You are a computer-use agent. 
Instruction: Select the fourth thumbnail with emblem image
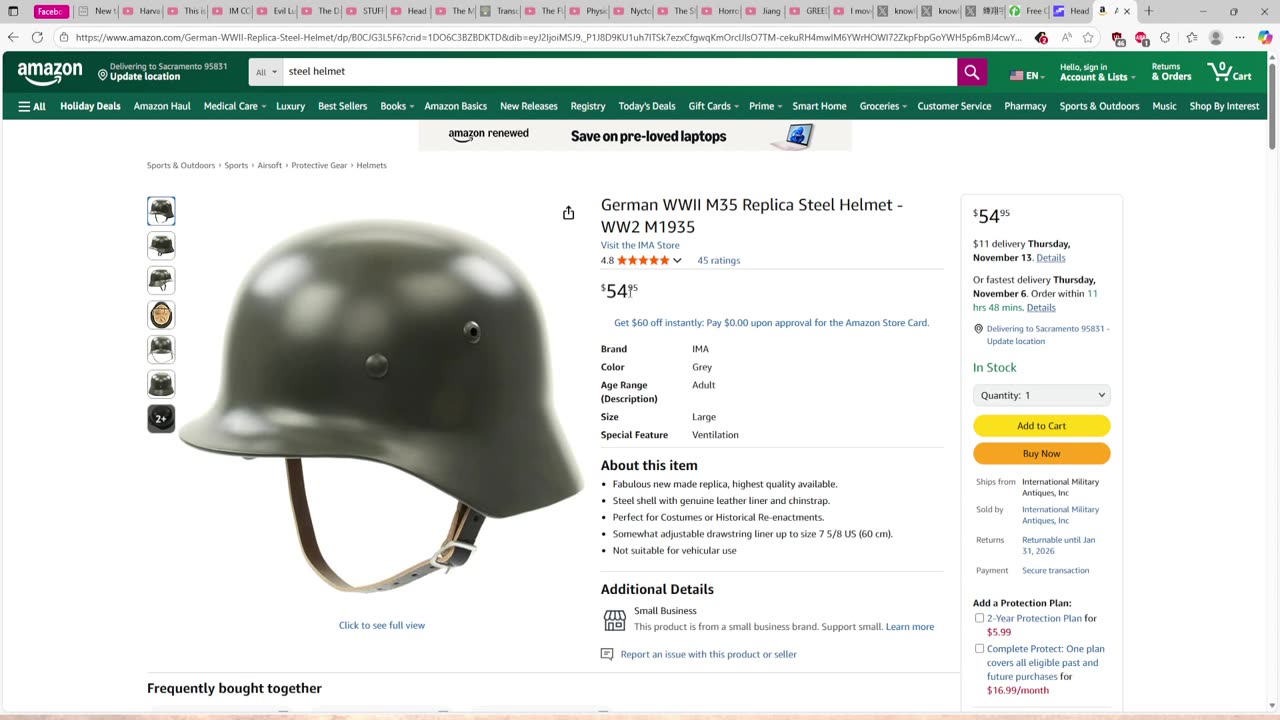click(161, 315)
